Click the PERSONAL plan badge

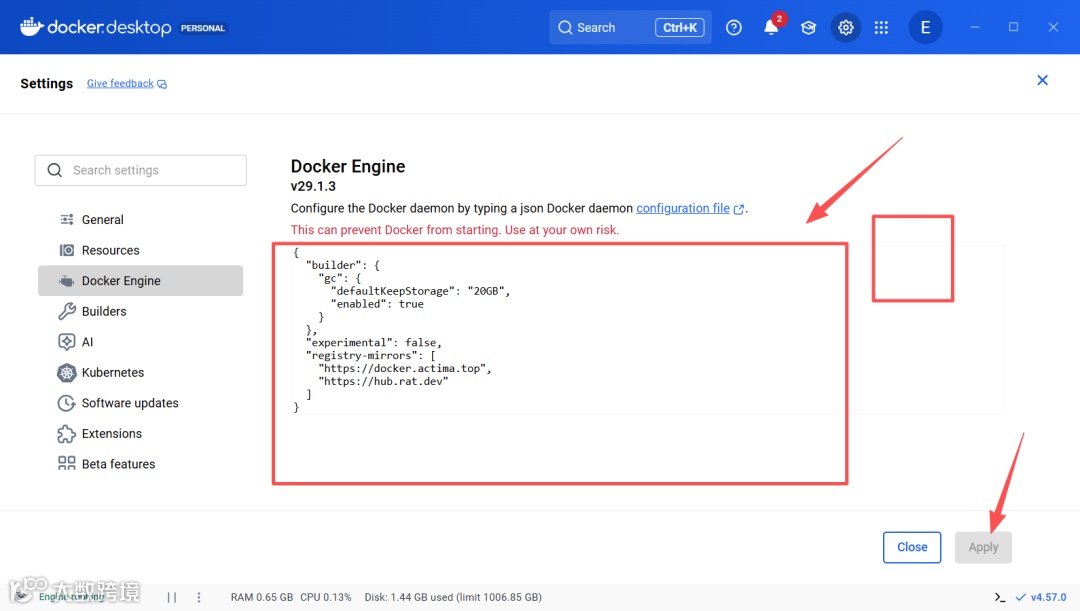(x=202, y=28)
